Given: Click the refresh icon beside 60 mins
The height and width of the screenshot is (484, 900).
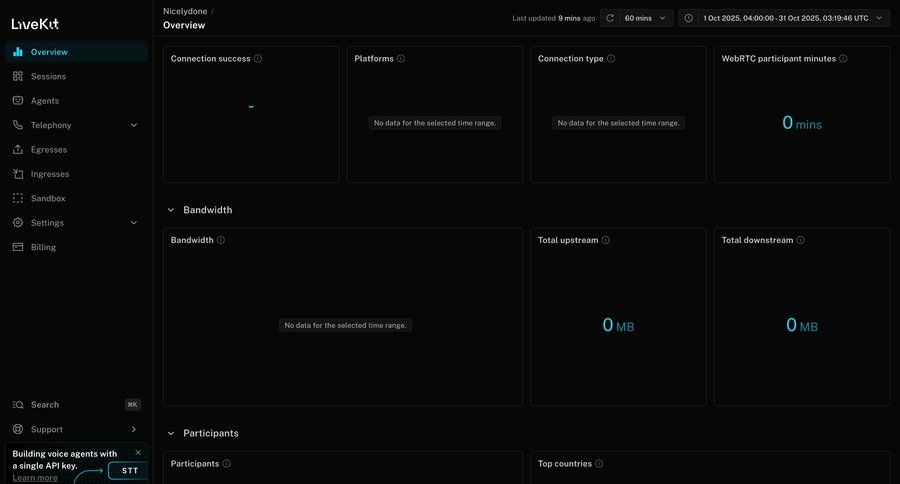Looking at the screenshot, I should [610, 18].
